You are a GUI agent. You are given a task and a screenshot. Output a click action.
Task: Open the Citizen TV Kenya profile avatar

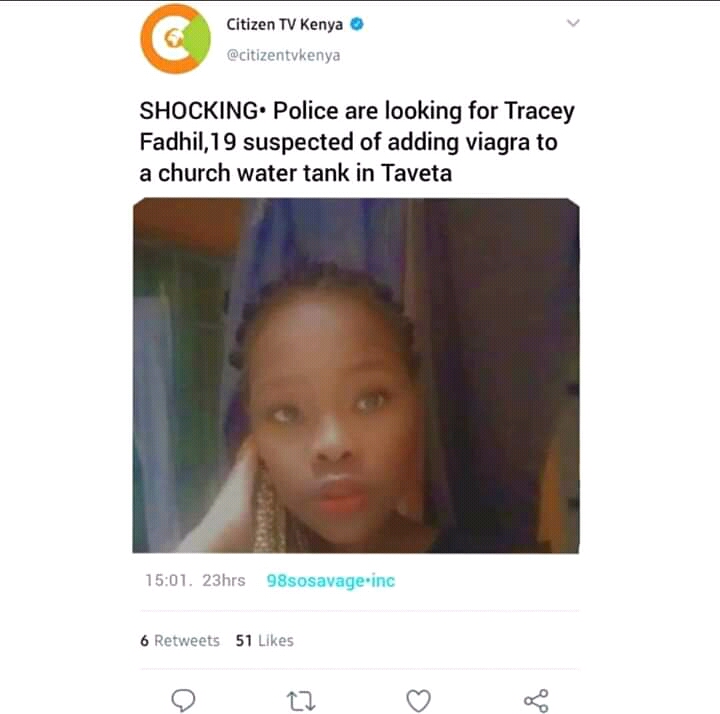point(175,39)
